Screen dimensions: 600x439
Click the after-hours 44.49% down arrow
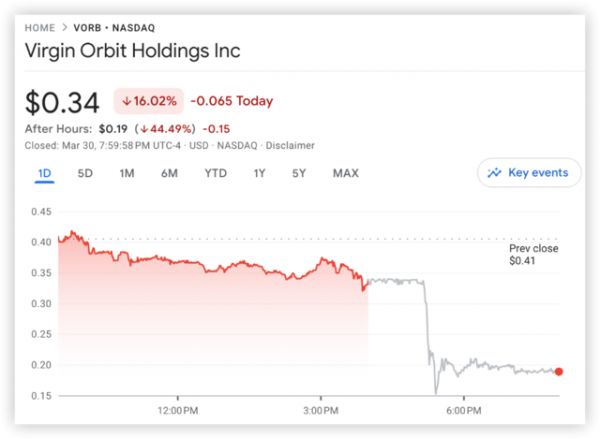point(144,129)
